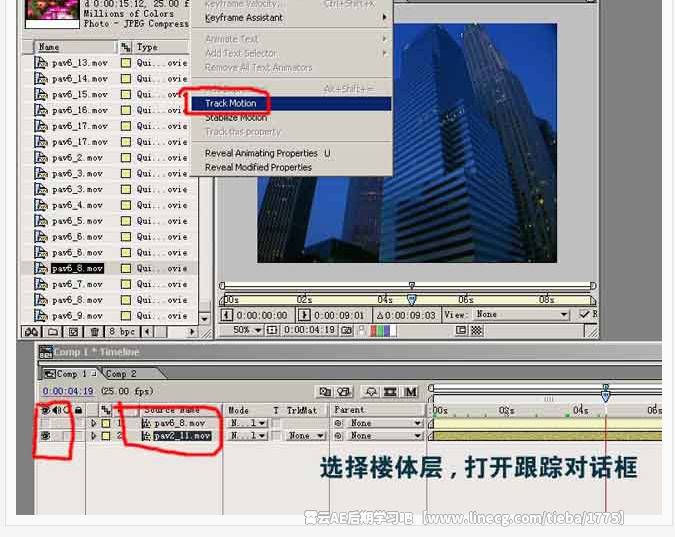Click the RGB channel display swatch
The height and width of the screenshot is (537, 675).
coord(383,330)
